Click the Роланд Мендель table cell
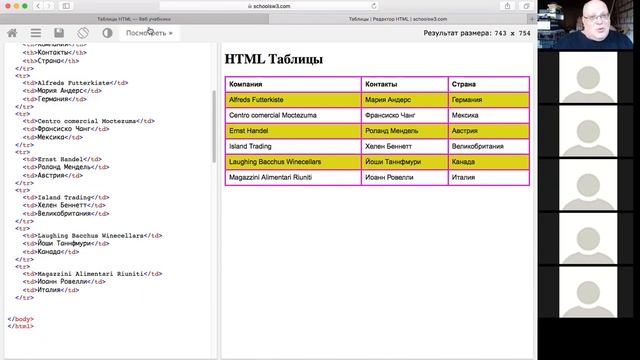This screenshot has width=640, height=360. click(x=404, y=131)
